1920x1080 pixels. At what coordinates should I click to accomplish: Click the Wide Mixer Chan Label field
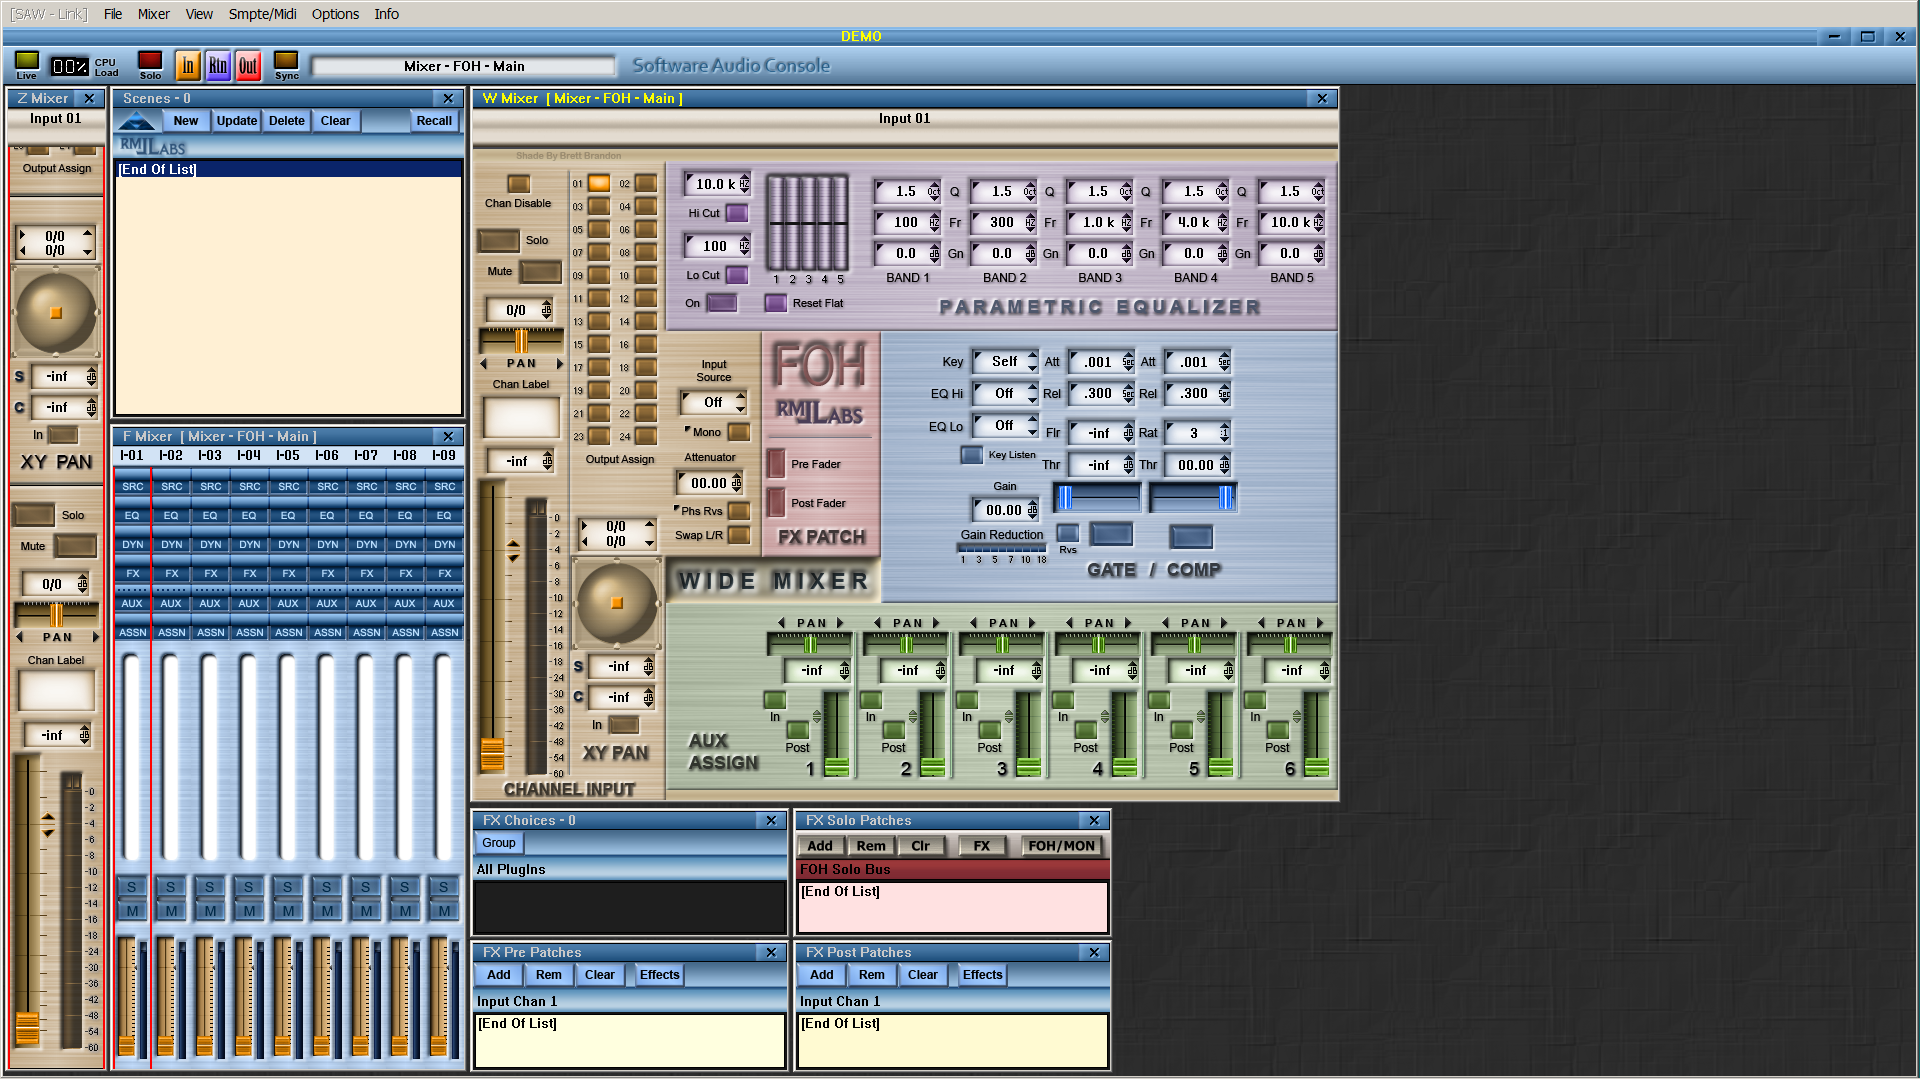(x=521, y=417)
